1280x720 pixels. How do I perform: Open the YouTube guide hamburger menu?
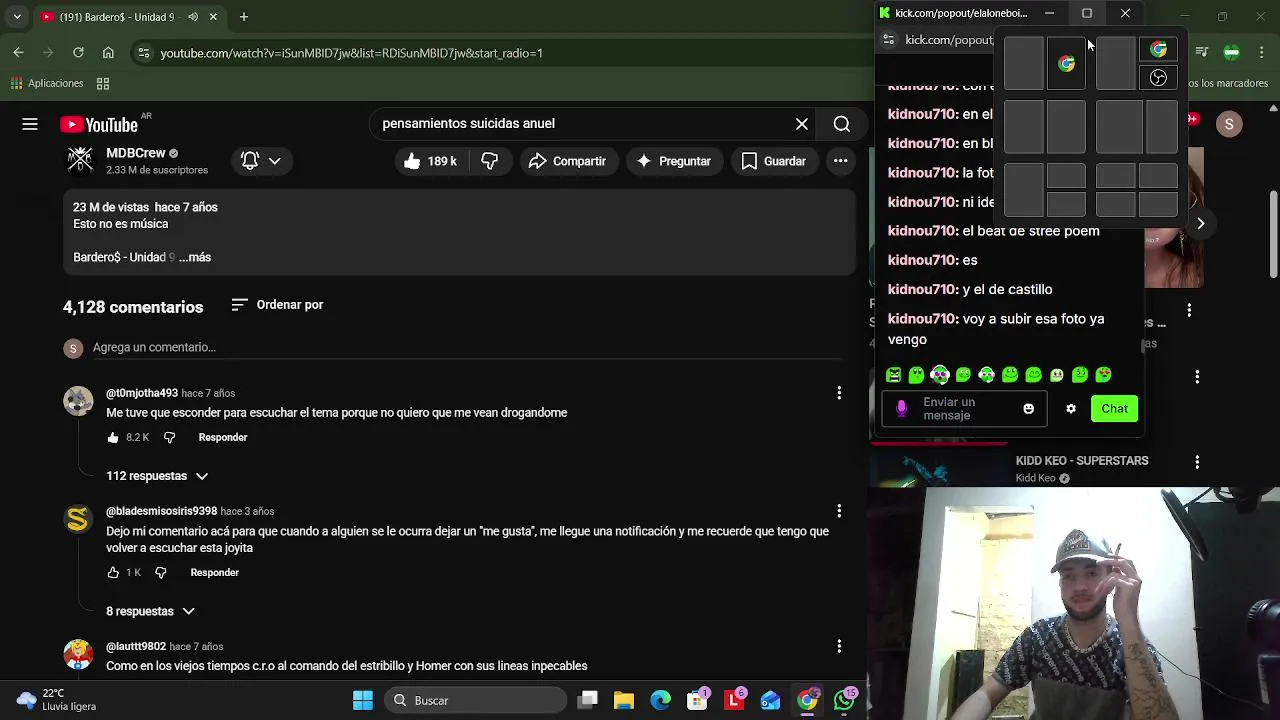[x=30, y=124]
